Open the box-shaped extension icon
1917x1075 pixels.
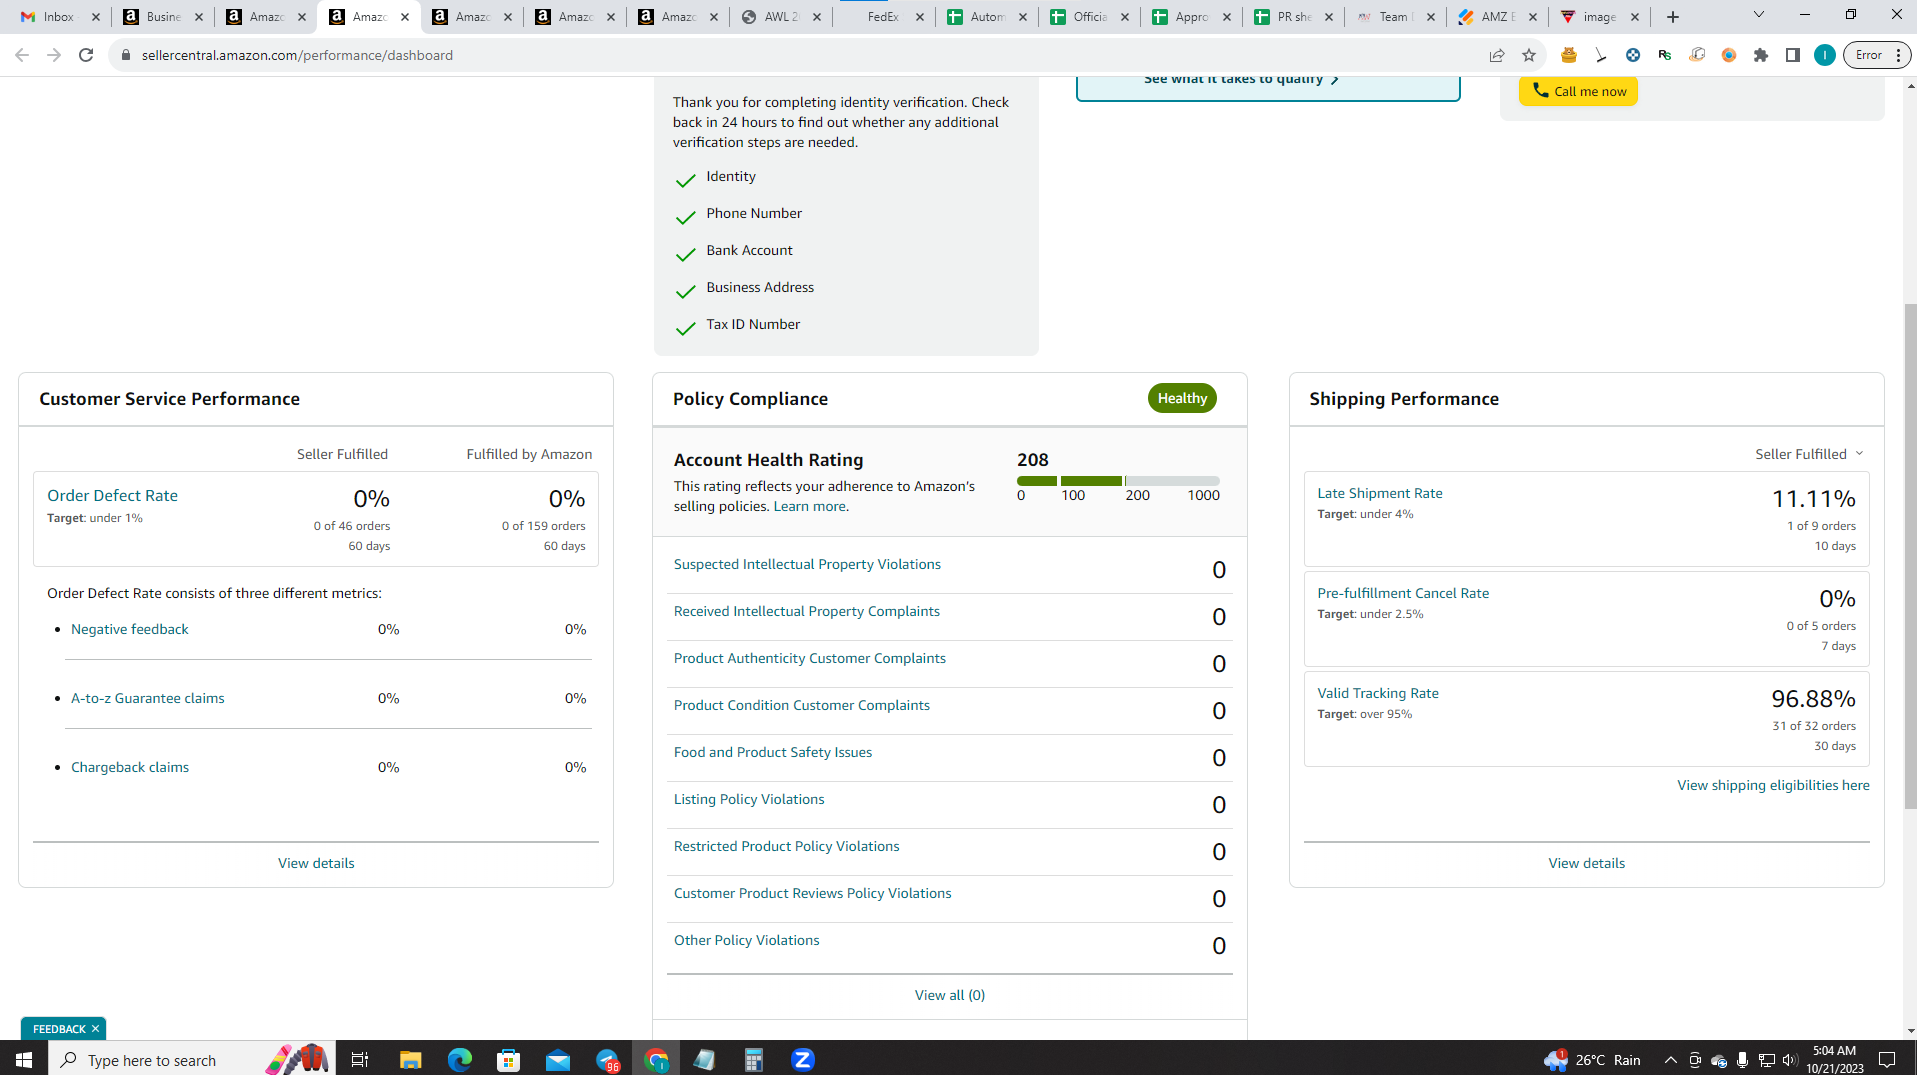click(x=1697, y=55)
